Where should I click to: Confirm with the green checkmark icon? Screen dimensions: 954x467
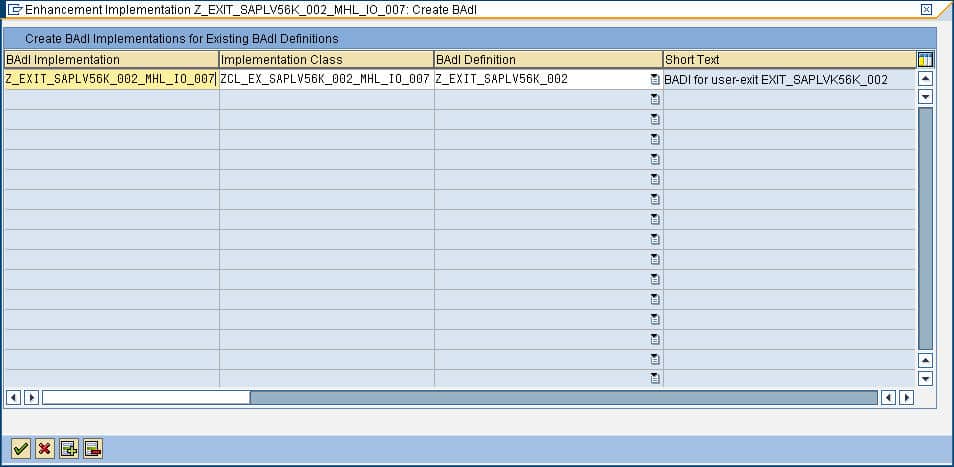click(x=21, y=449)
